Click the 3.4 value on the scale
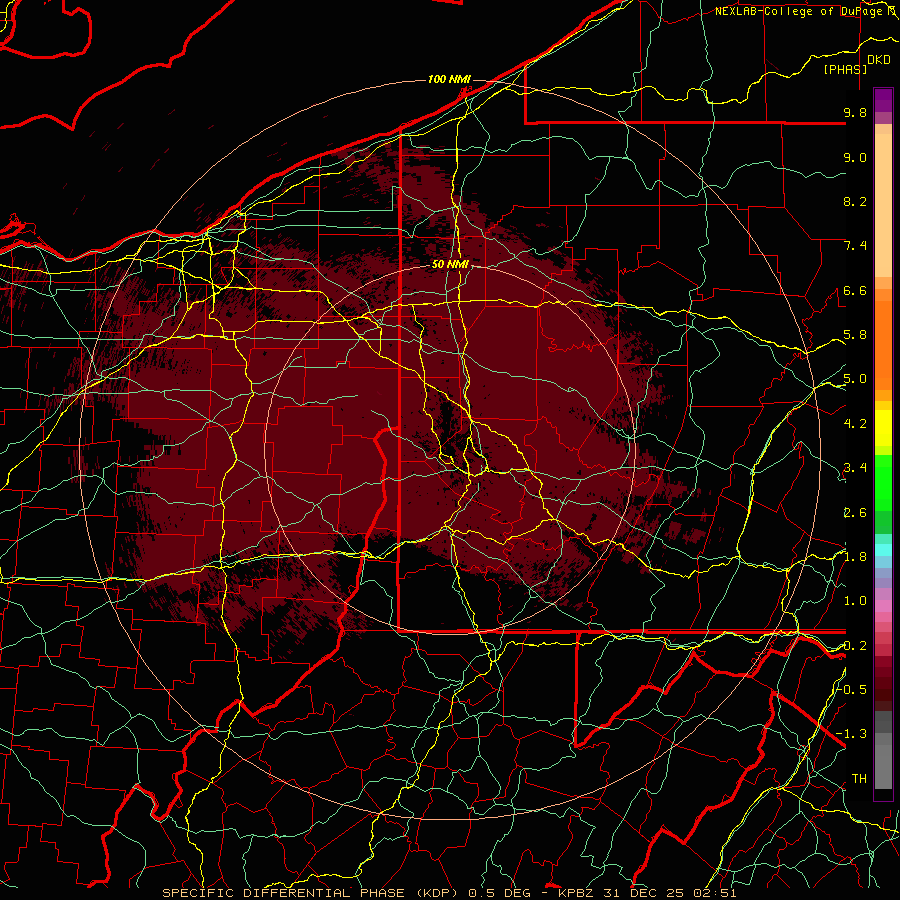This screenshot has height=900, width=900. coord(855,468)
